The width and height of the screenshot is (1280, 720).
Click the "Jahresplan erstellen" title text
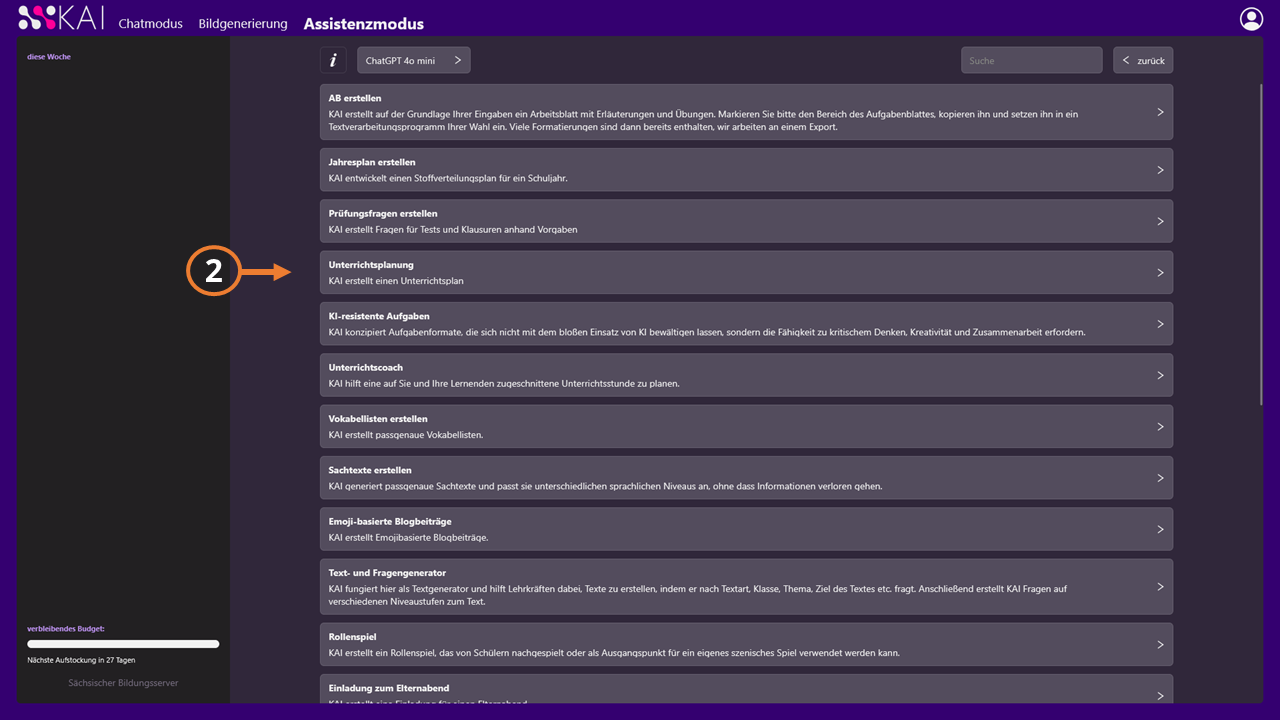tap(372, 162)
